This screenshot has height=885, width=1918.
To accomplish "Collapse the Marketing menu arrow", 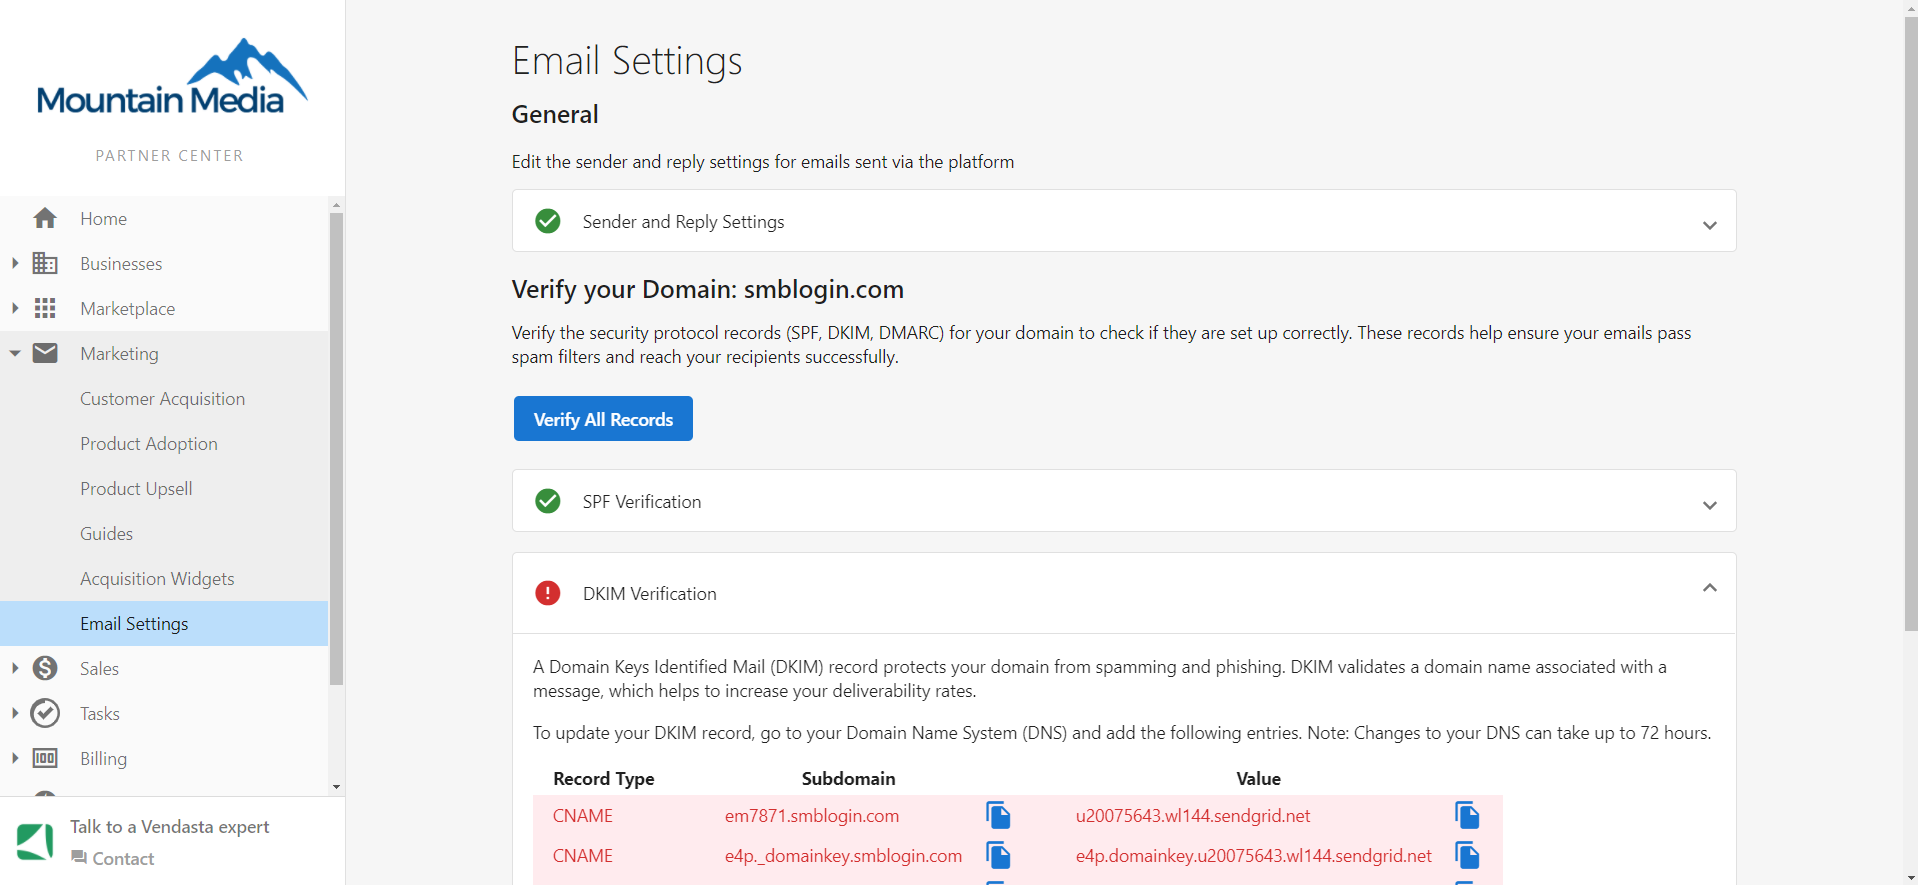I will point(15,353).
